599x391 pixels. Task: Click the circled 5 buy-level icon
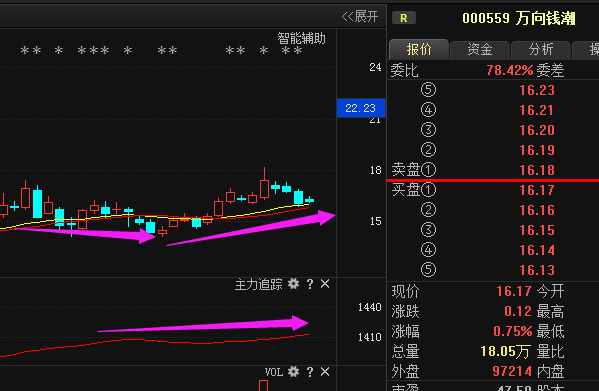[428, 270]
